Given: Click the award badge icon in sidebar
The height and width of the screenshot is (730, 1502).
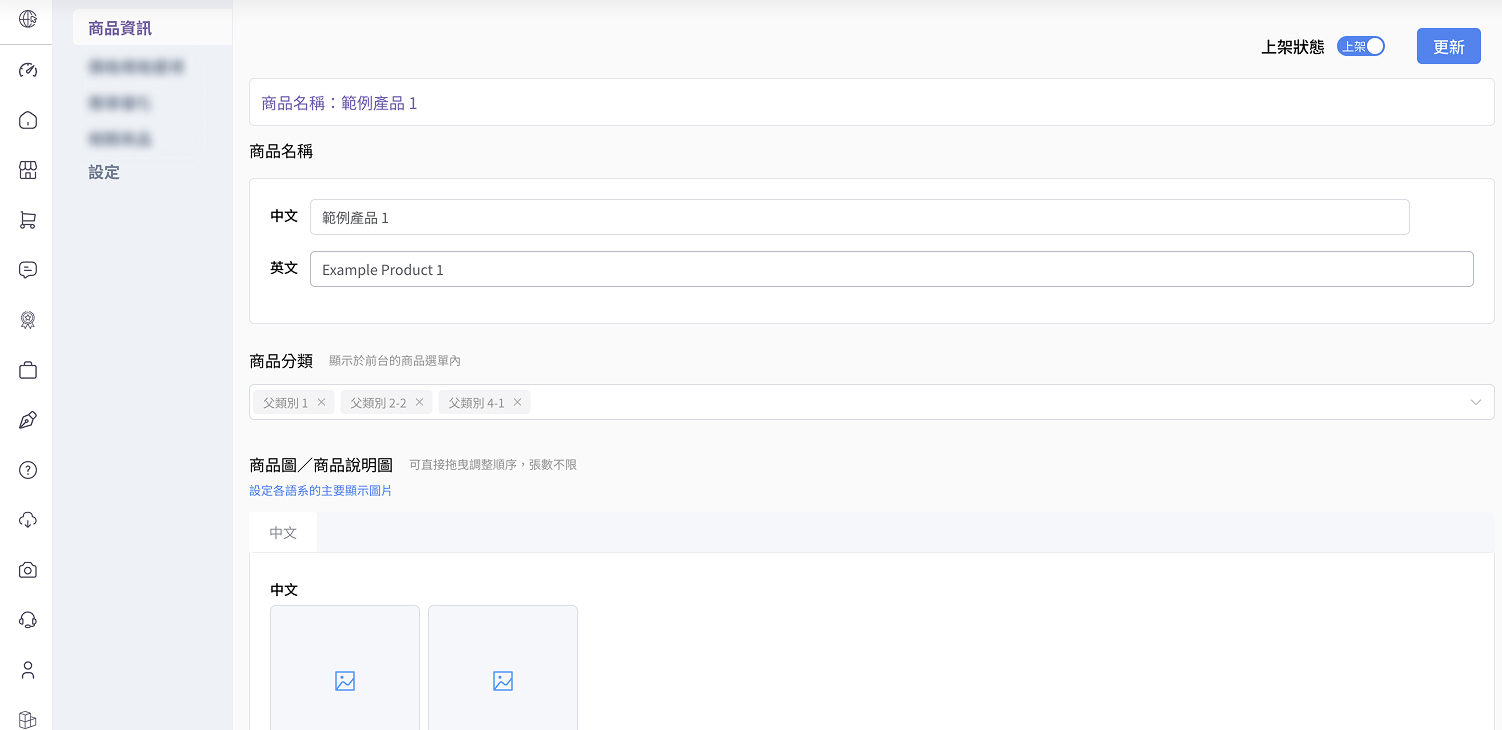Looking at the screenshot, I should 27,319.
